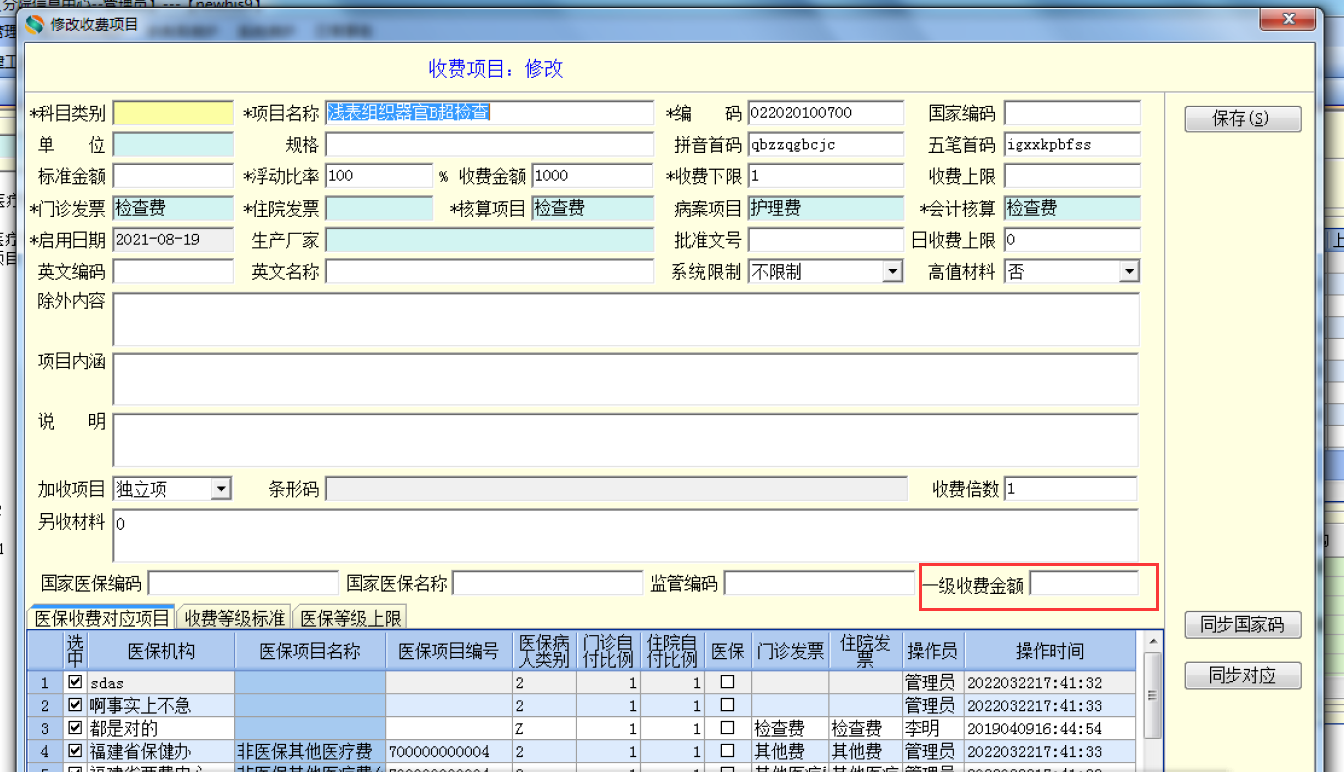Click the 收费下限 input field
The image size is (1344, 772).
(x=825, y=176)
